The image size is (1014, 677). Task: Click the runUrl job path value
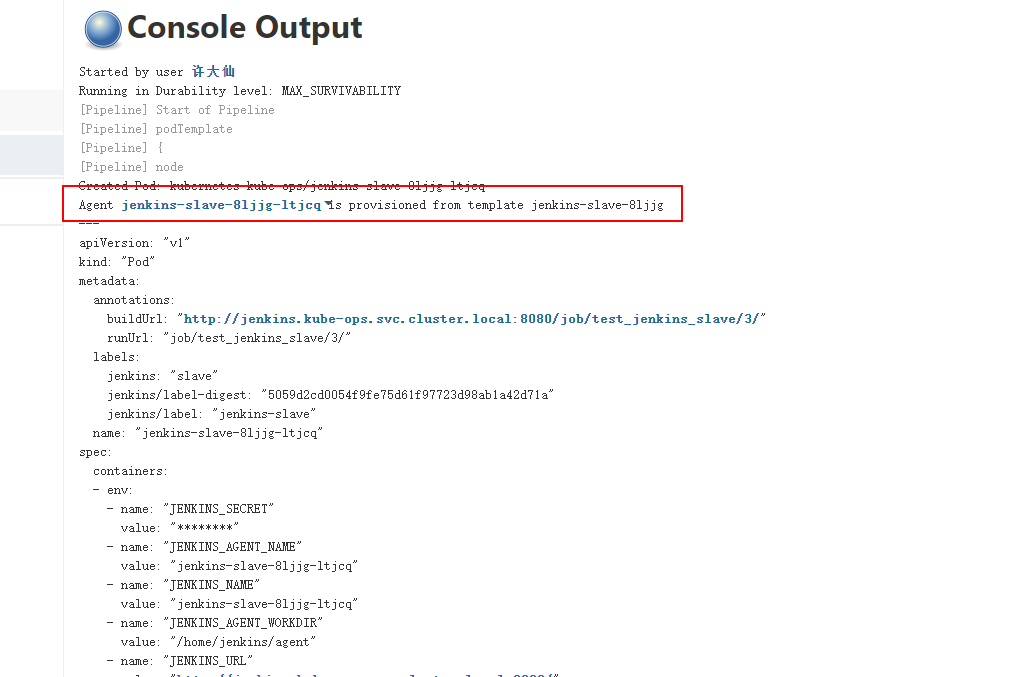tap(257, 338)
